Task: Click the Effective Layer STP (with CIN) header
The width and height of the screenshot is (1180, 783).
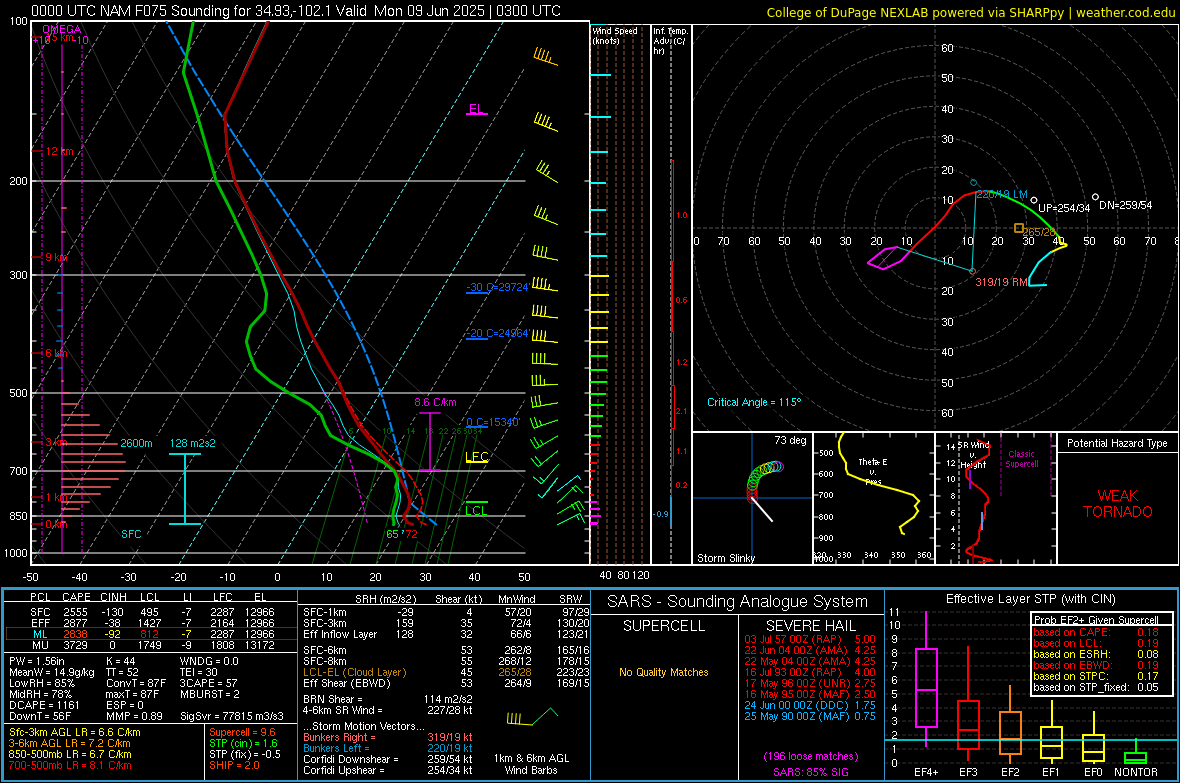Action: [x=1030, y=599]
